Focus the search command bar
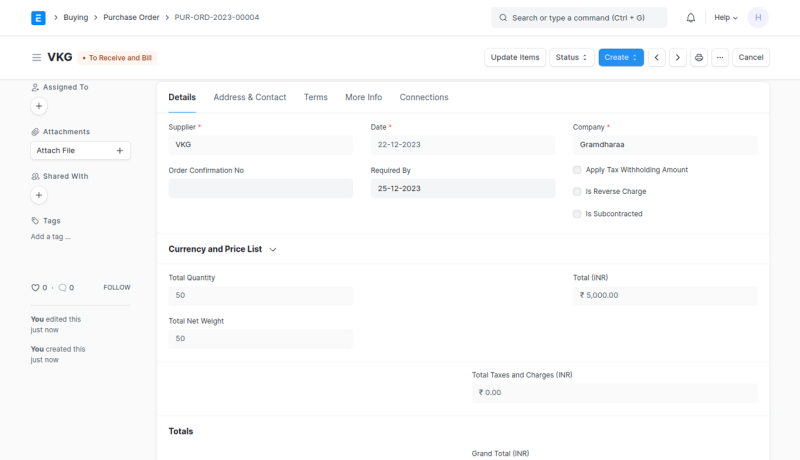The height and width of the screenshot is (460, 800). pyautogui.click(x=579, y=18)
